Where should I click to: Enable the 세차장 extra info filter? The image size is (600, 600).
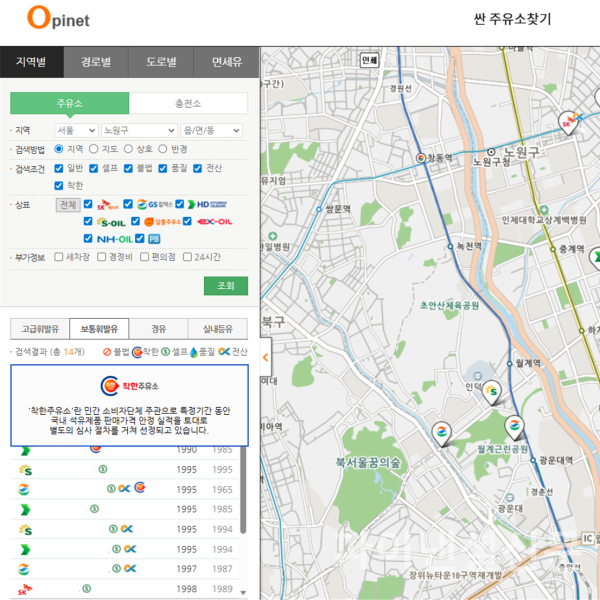[59, 257]
